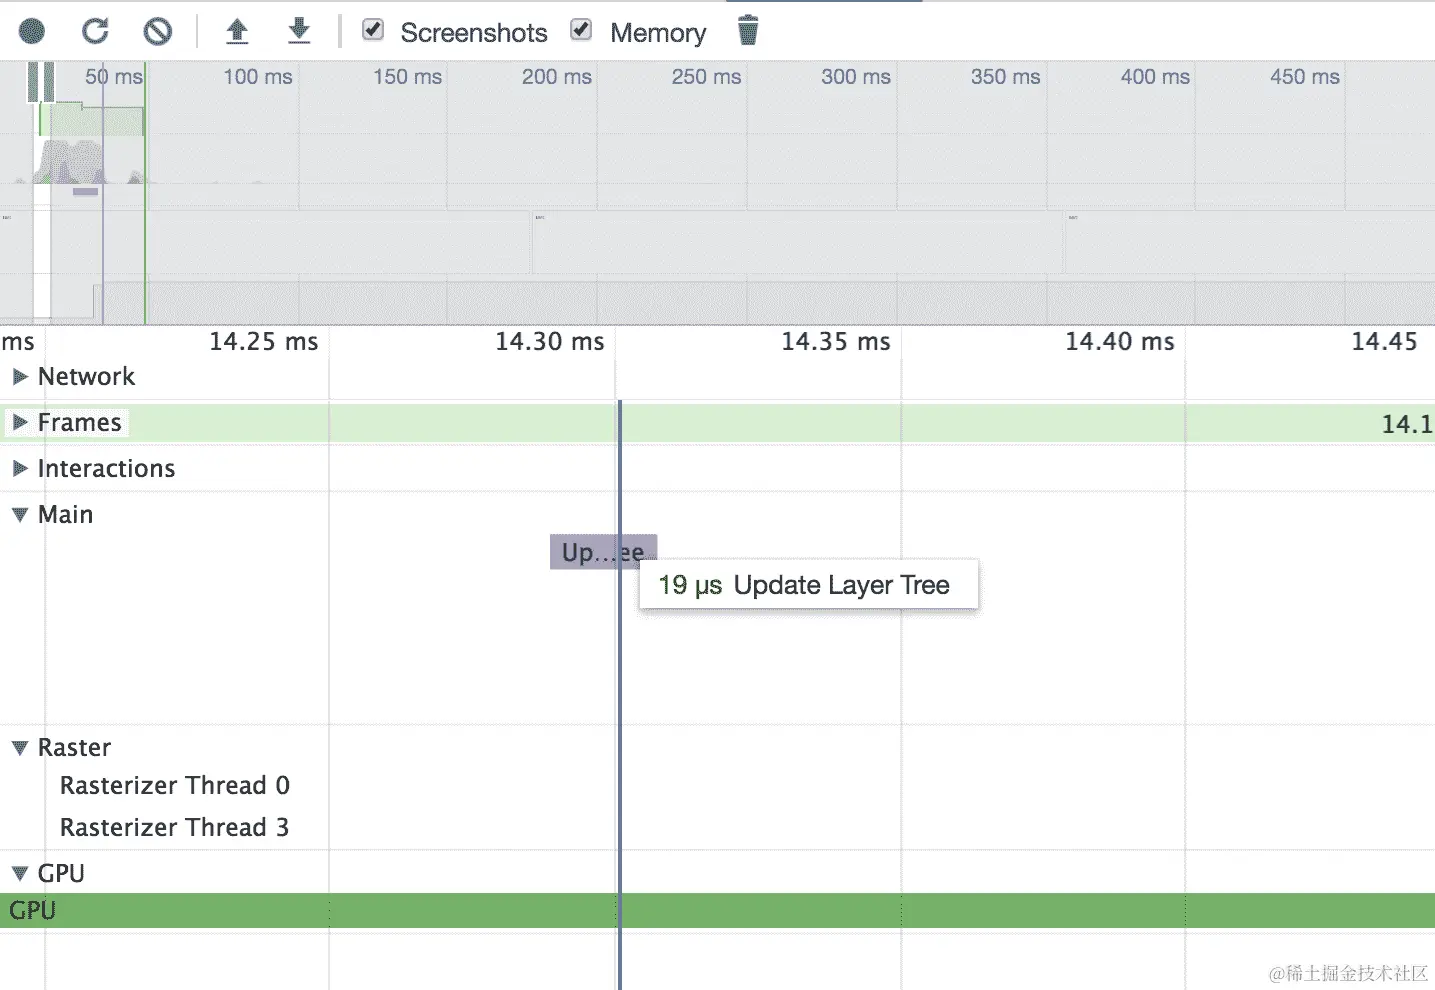Image resolution: width=1435 pixels, height=990 pixels.
Task: Click the Frames track label
Action: [x=80, y=423]
